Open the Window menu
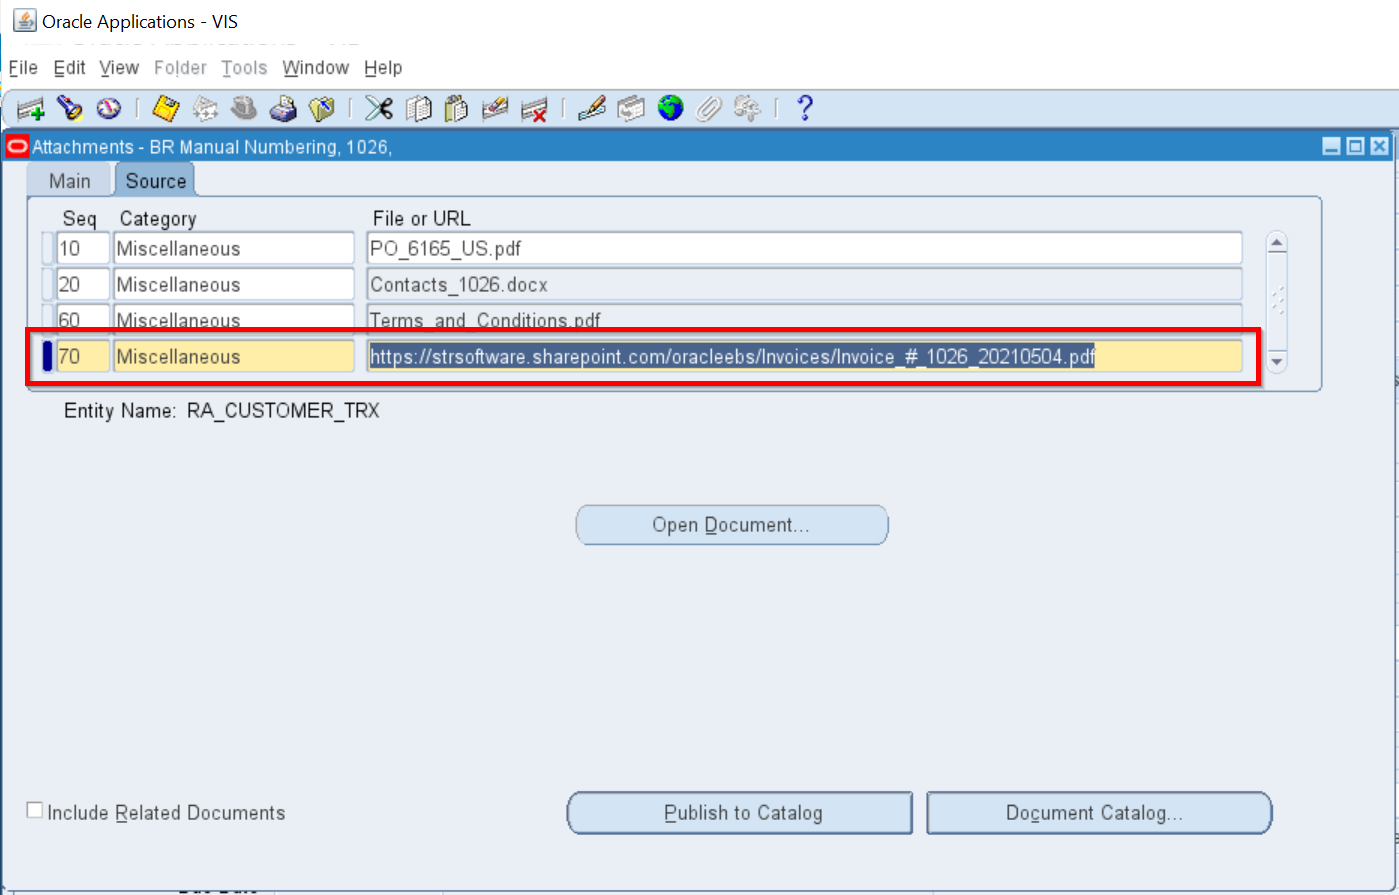Image resolution: width=1399 pixels, height=895 pixels. click(x=316, y=68)
